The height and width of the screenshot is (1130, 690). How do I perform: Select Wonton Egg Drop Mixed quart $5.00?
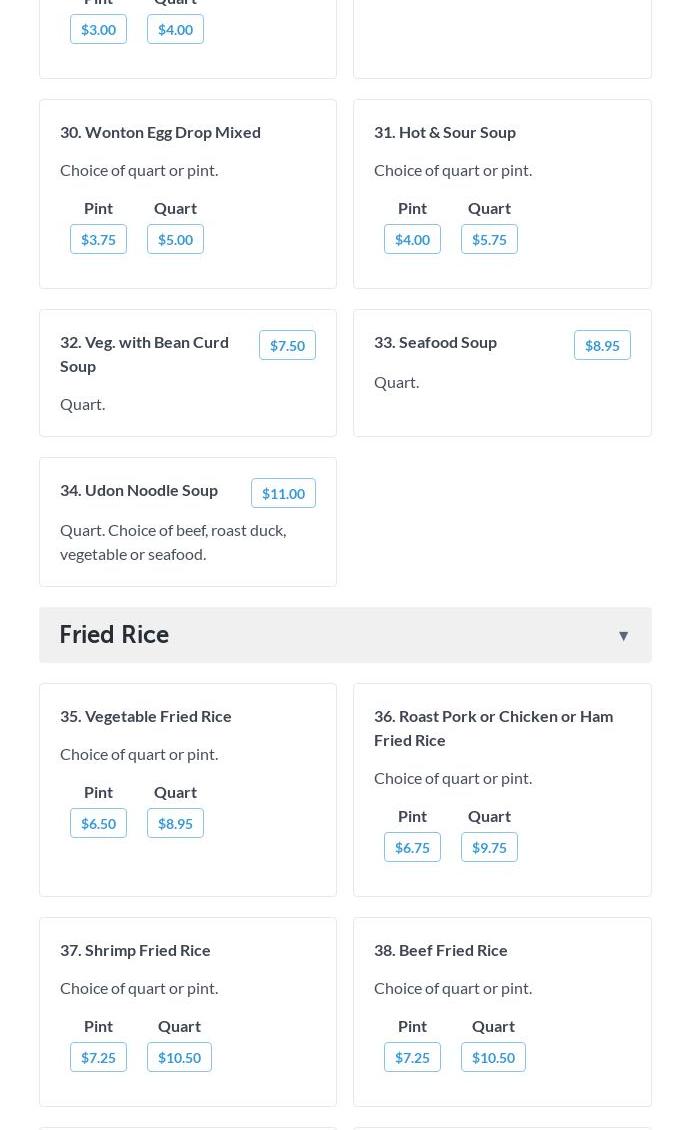coord(175,239)
